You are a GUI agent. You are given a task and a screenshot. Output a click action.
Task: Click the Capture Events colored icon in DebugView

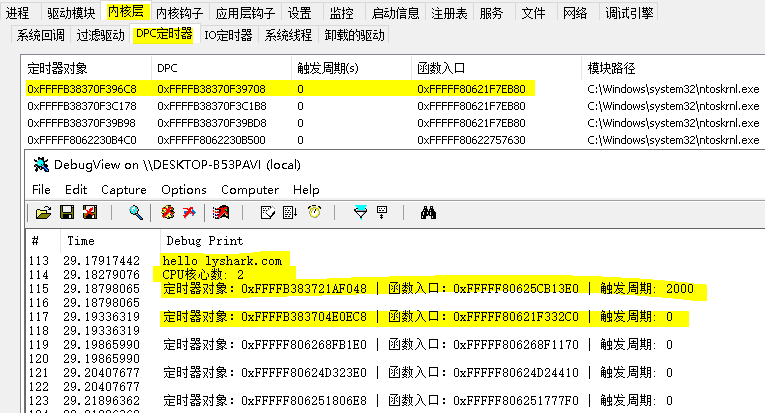pos(221,213)
